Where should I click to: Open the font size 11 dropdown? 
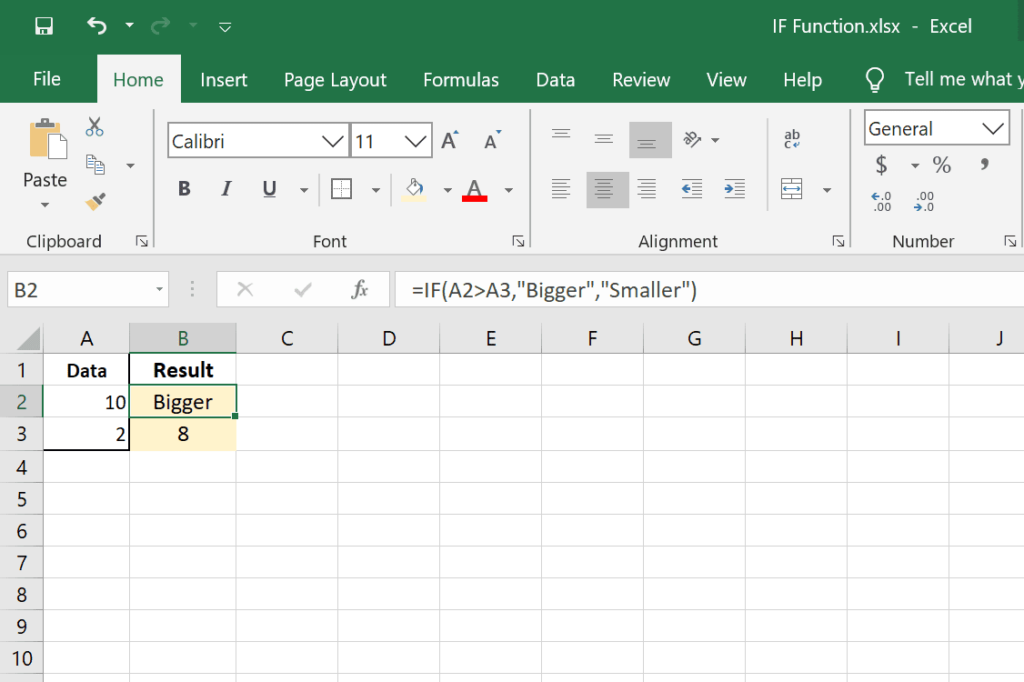(x=415, y=141)
